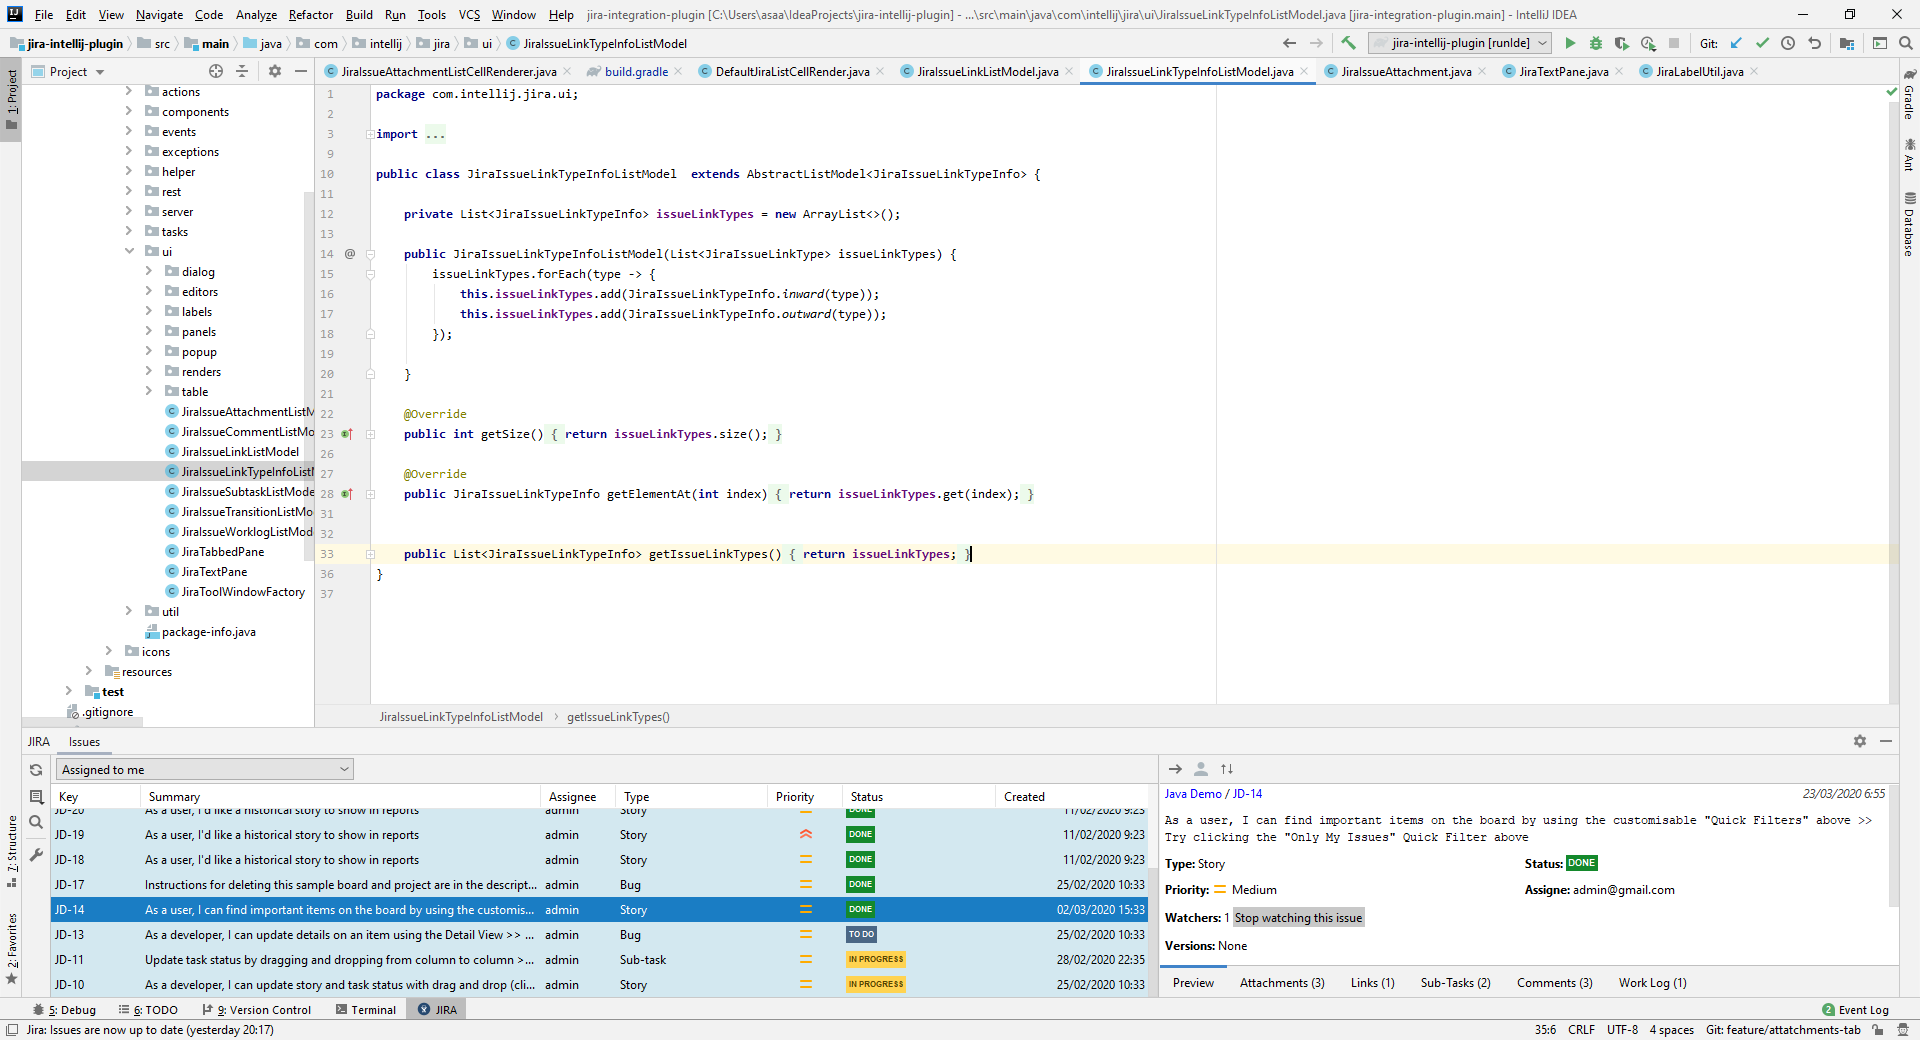Select issue JD-13 row
Screen dimensions: 1920x1040
[600, 935]
